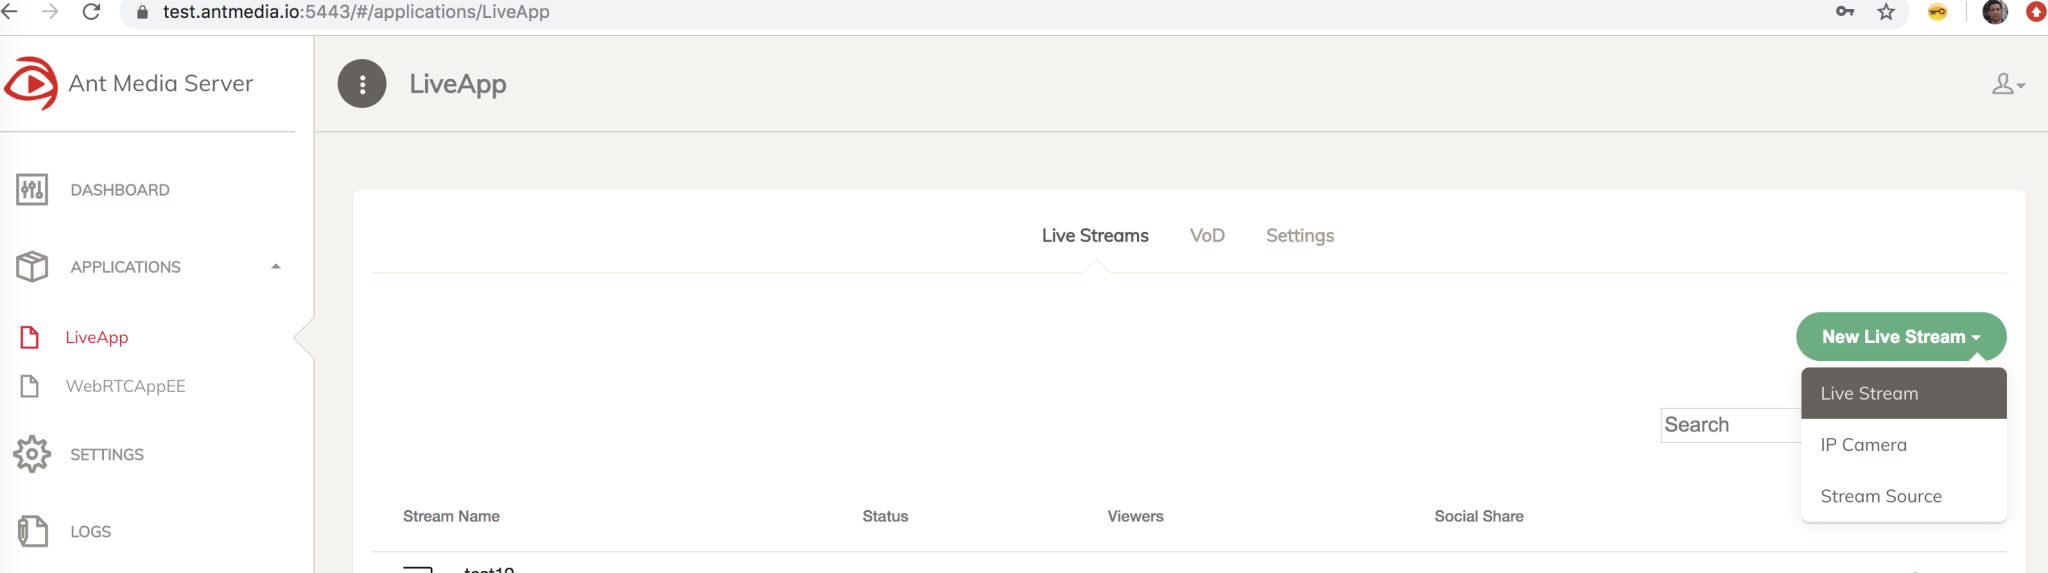
Task: Click the three-dot menu beside LiveApp
Action: click(362, 84)
